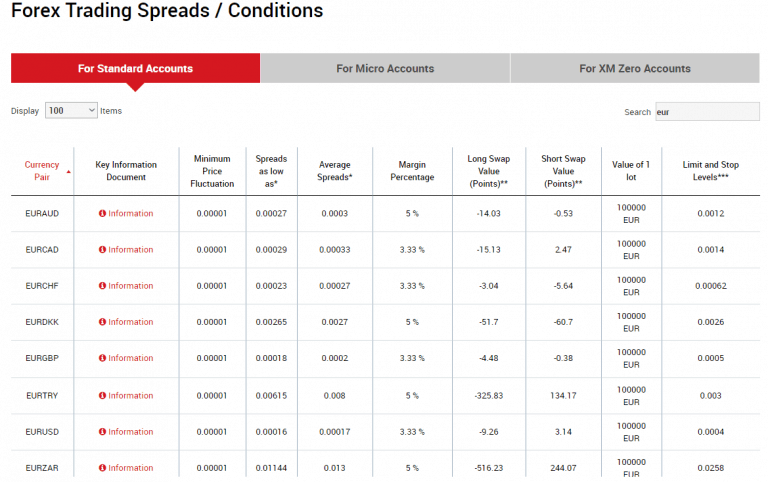Click the info icon in the EURUSD row

coord(102,432)
